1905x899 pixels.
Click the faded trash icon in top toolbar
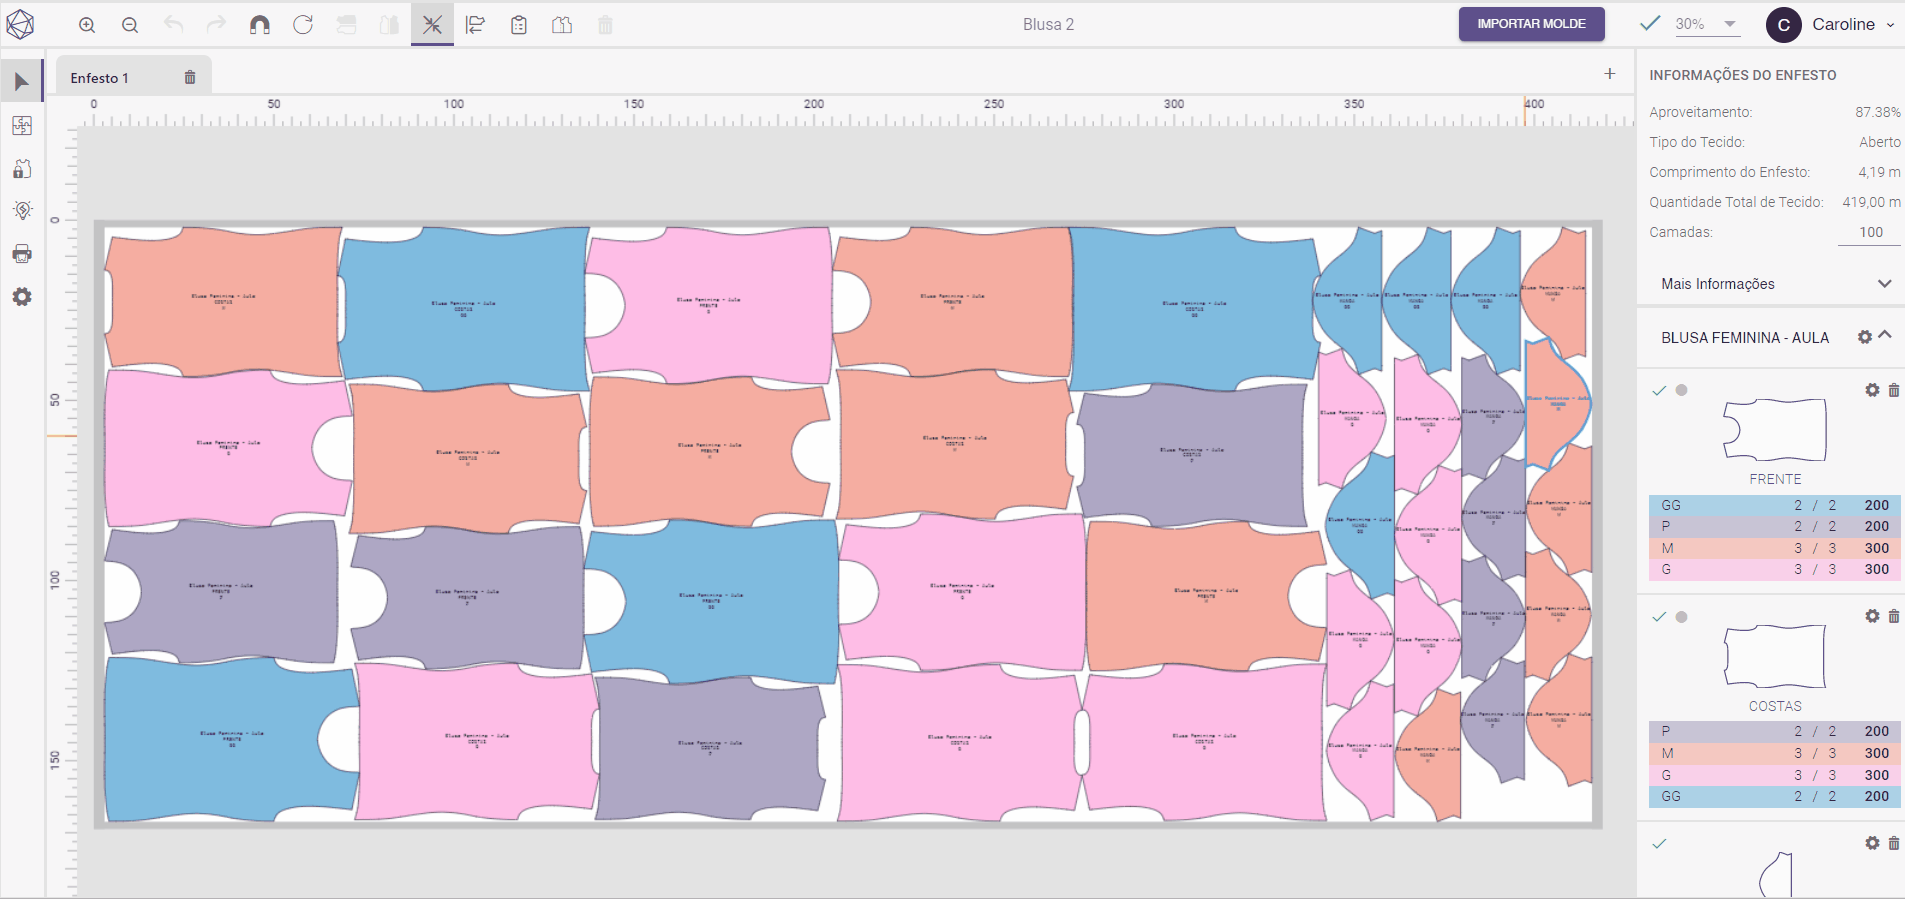pos(605,25)
